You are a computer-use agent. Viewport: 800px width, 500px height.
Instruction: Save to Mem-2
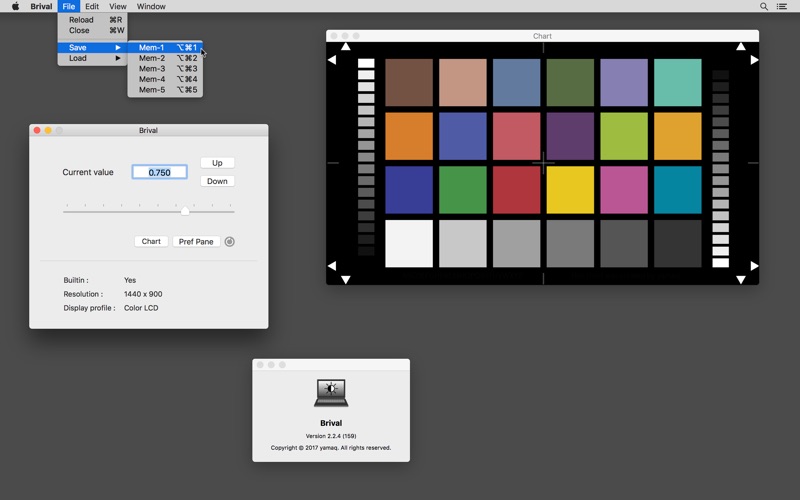tap(165, 58)
